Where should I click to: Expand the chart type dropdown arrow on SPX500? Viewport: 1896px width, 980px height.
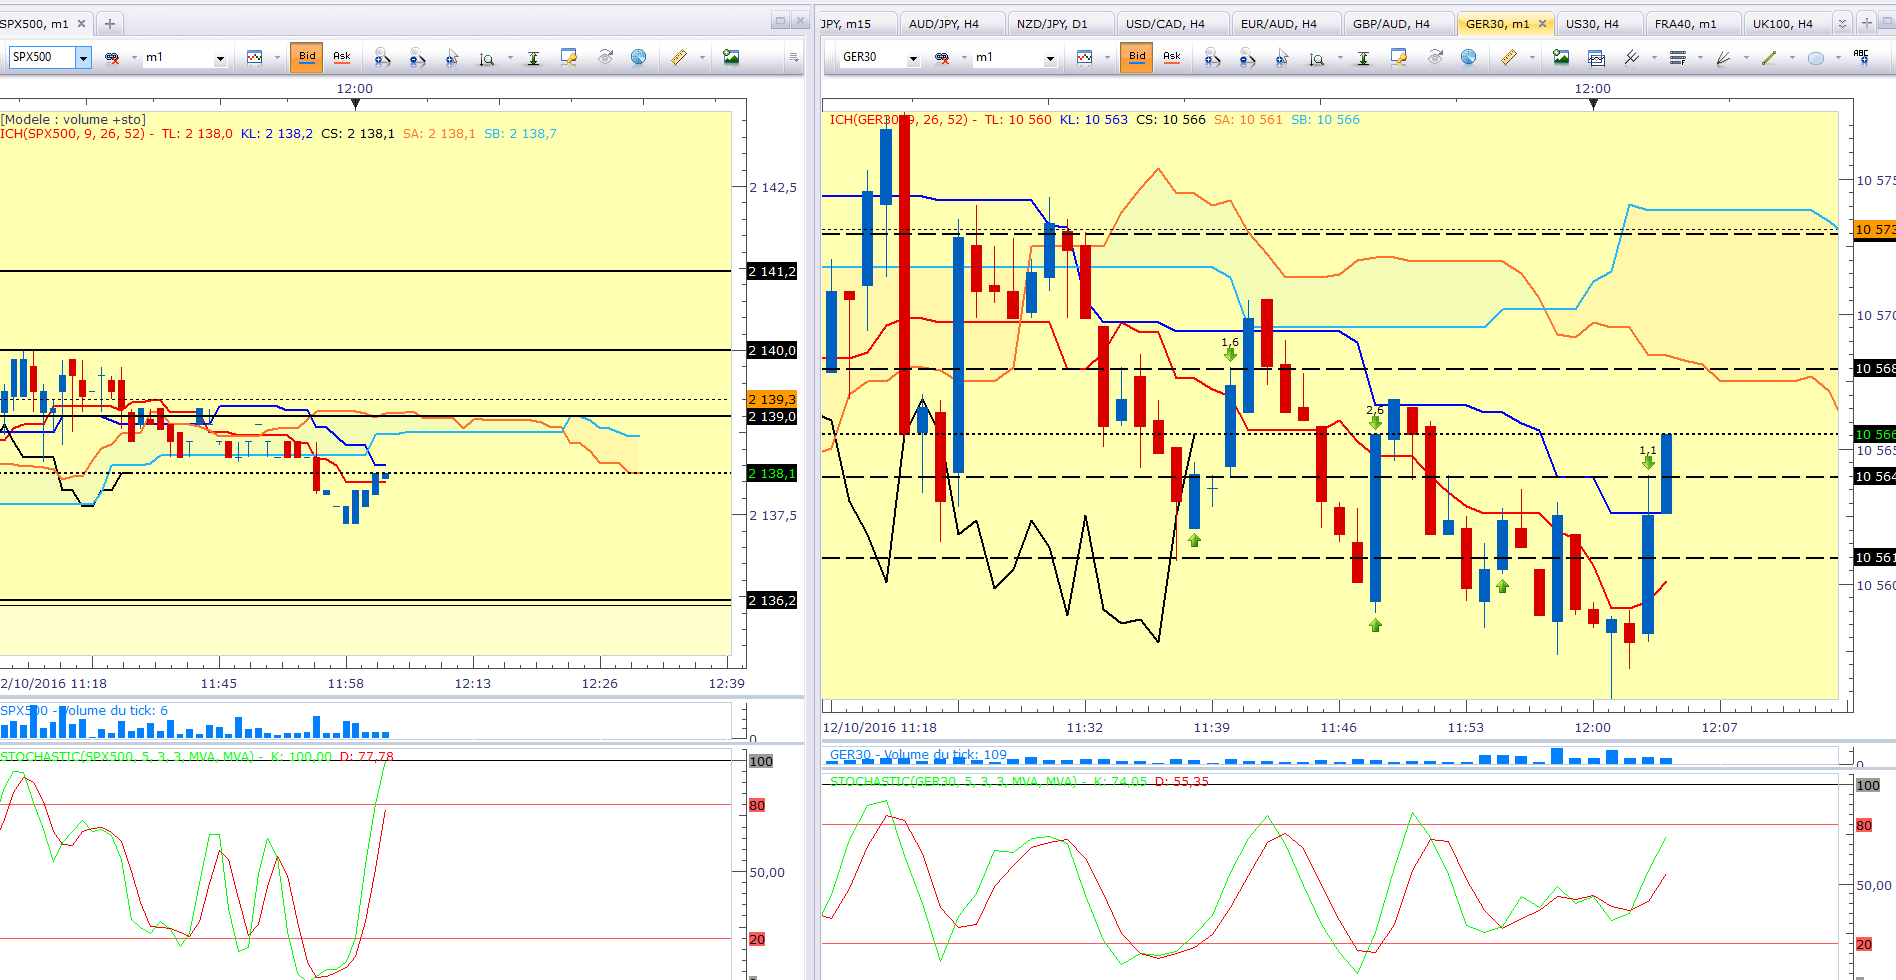click(x=277, y=58)
